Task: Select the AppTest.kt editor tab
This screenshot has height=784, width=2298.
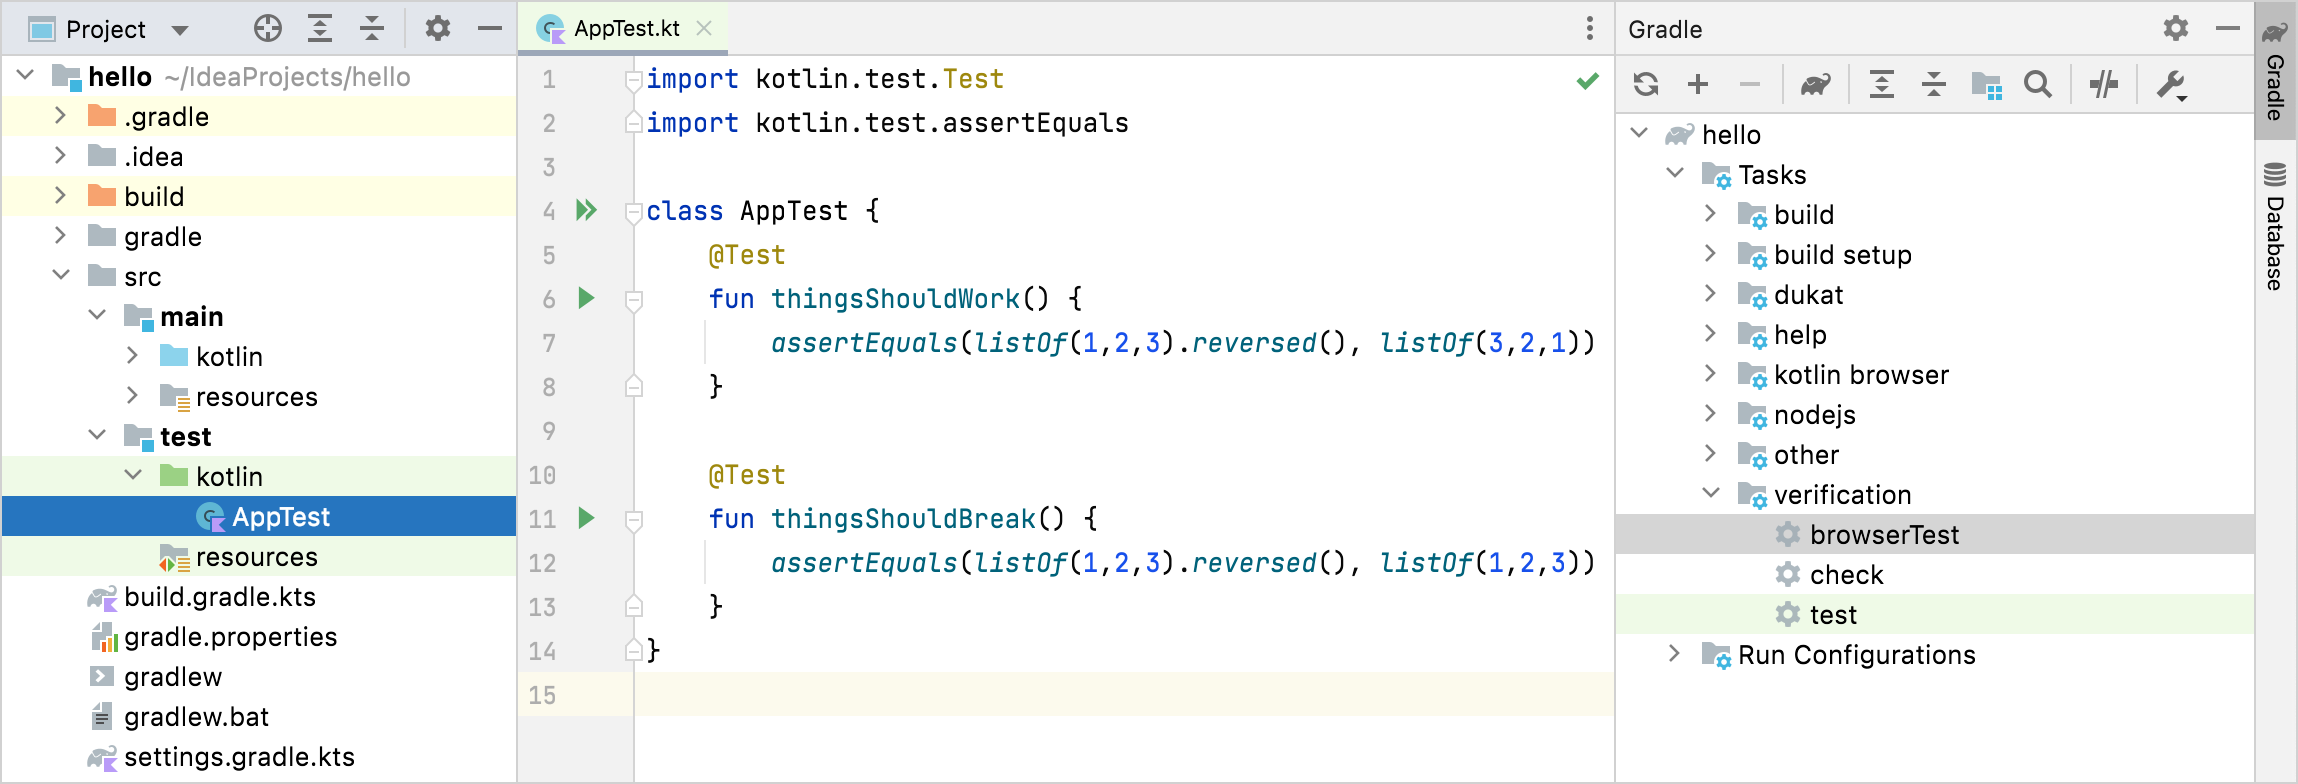Action: pos(625,28)
